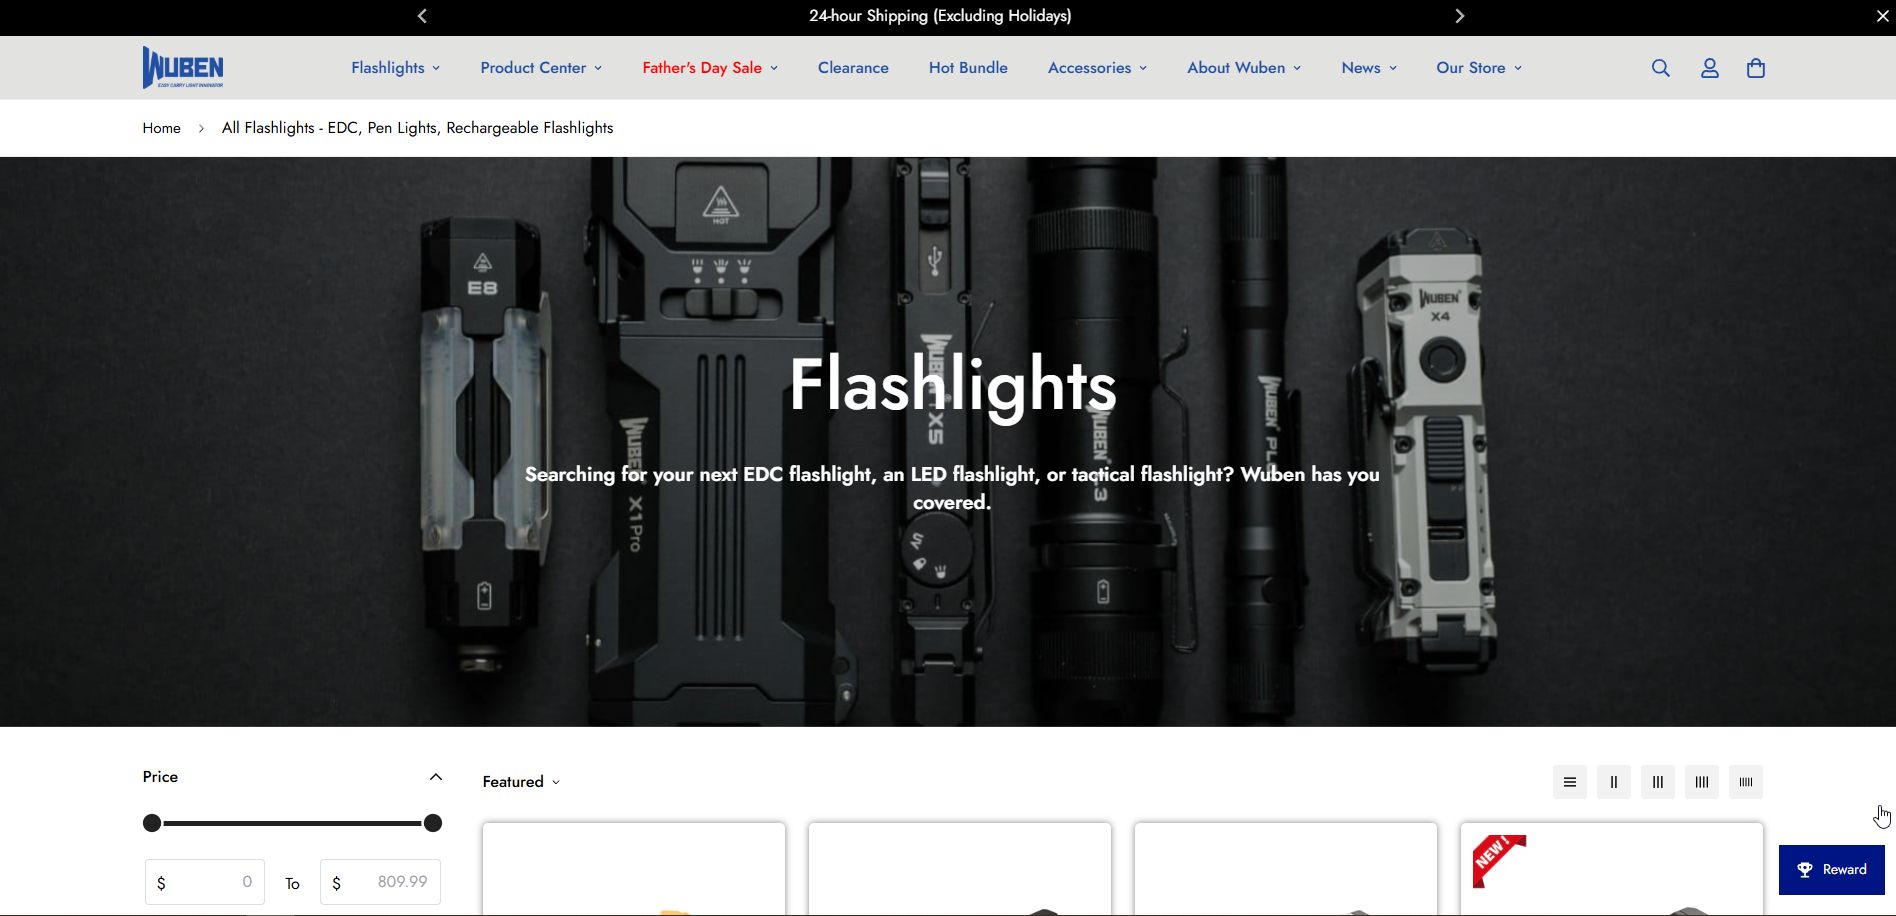Click the 24-hour Shipping announcement text
The width and height of the screenshot is (1896, 916).
click(x=940, y=16)
